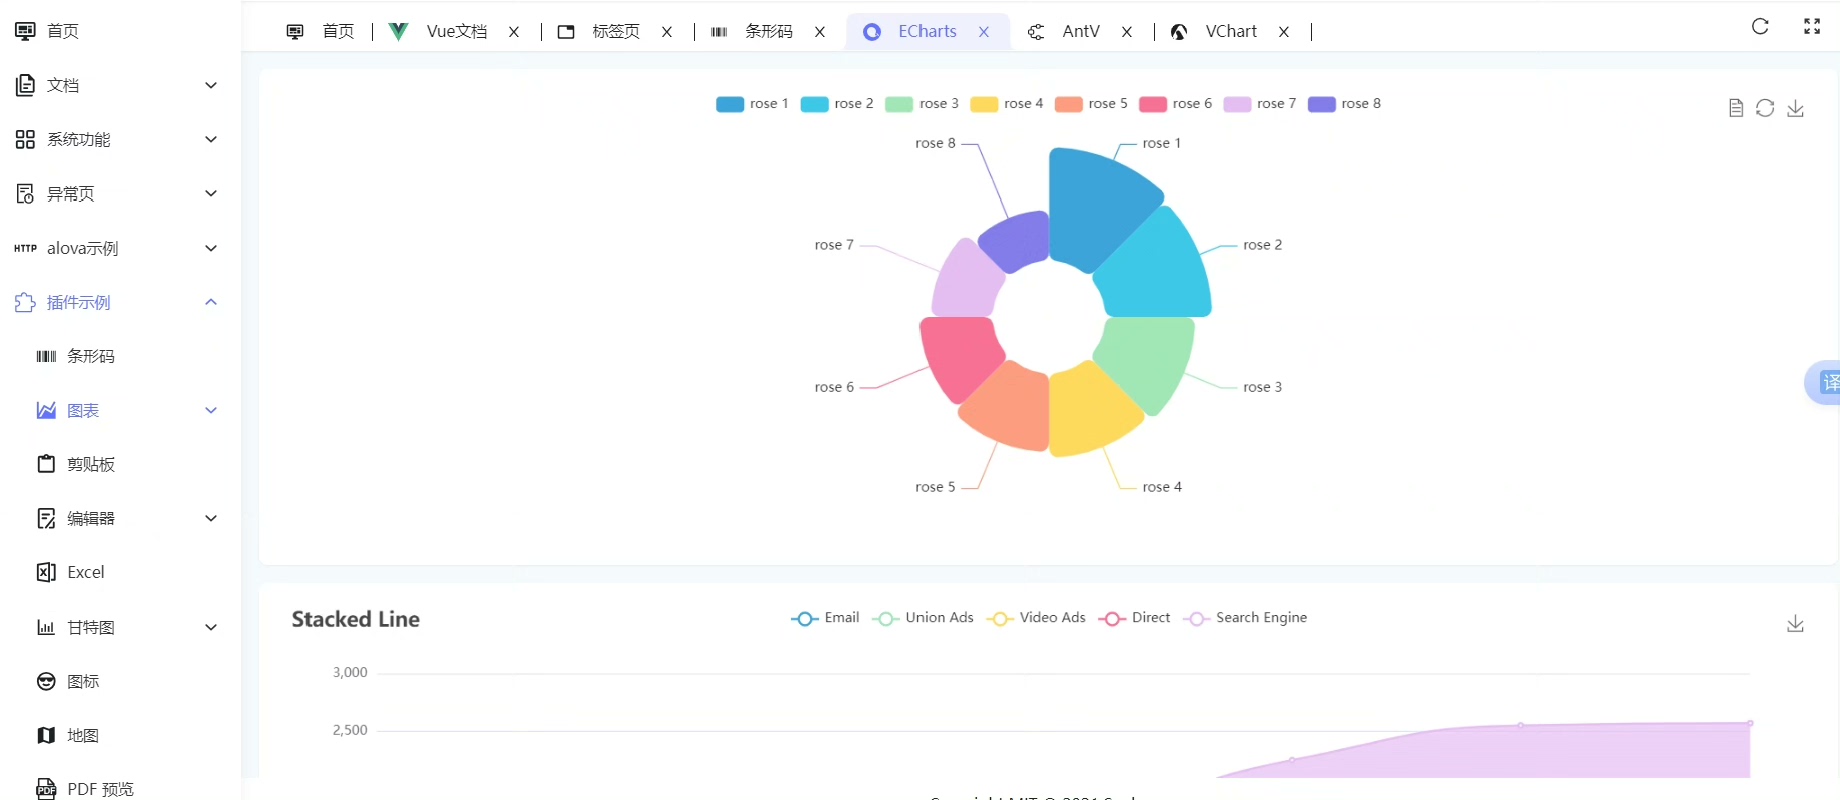Switch to the Vue文档 tab
This screenshot has height=800, width=1840.
pyautogui.click(x=456, y=31)
